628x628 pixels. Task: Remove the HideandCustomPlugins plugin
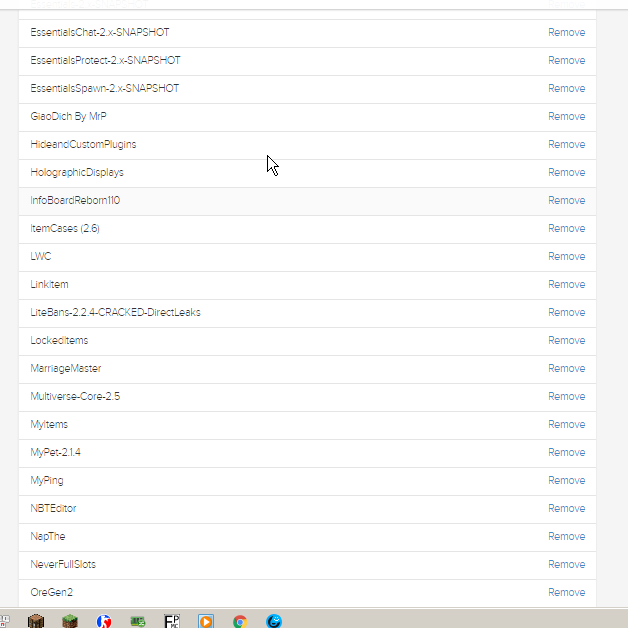click(x=566, y=145)
